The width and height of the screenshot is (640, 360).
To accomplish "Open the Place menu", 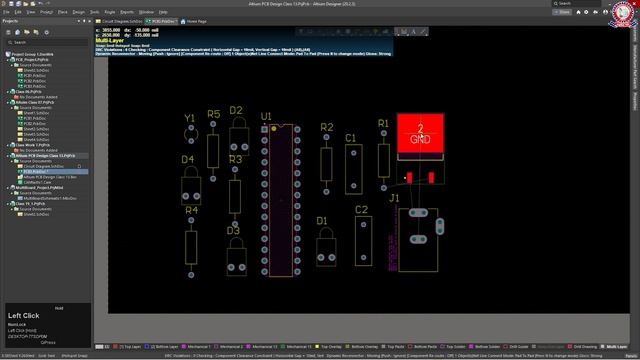I will [62, 12].
